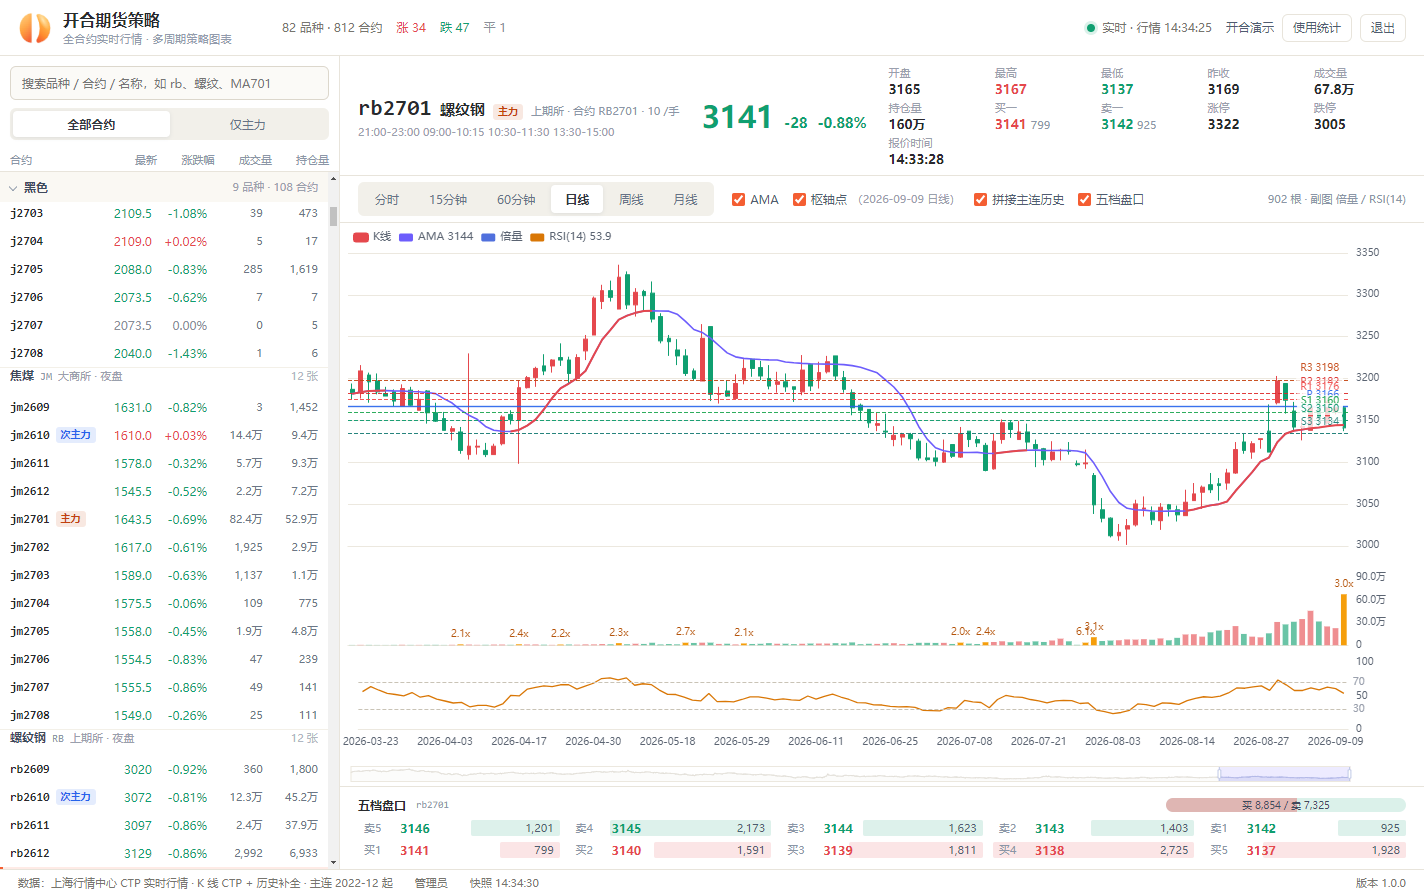The height and width of the screenshot is (895, 1424).
Task: Select contract jm2705 in the list
Action: coord(165,631)
